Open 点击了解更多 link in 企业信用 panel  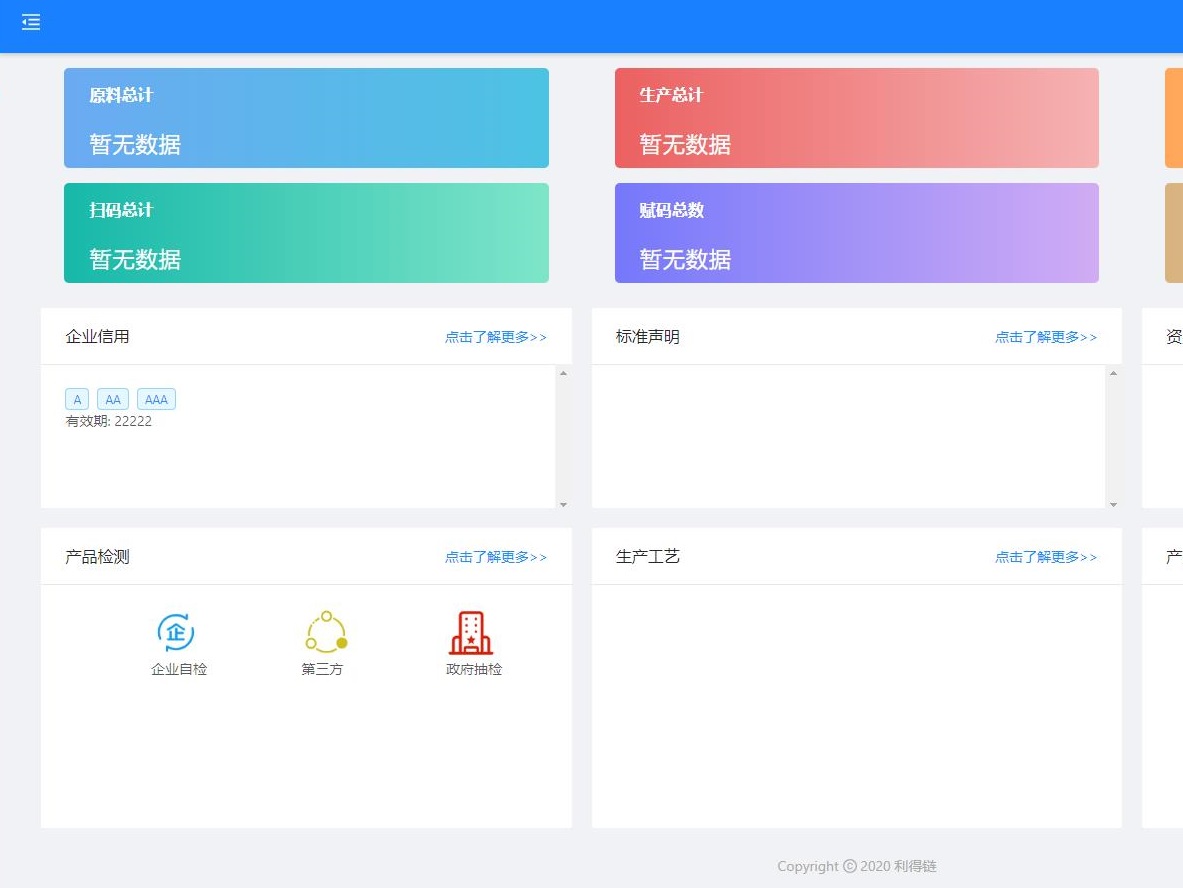[495, 337]
